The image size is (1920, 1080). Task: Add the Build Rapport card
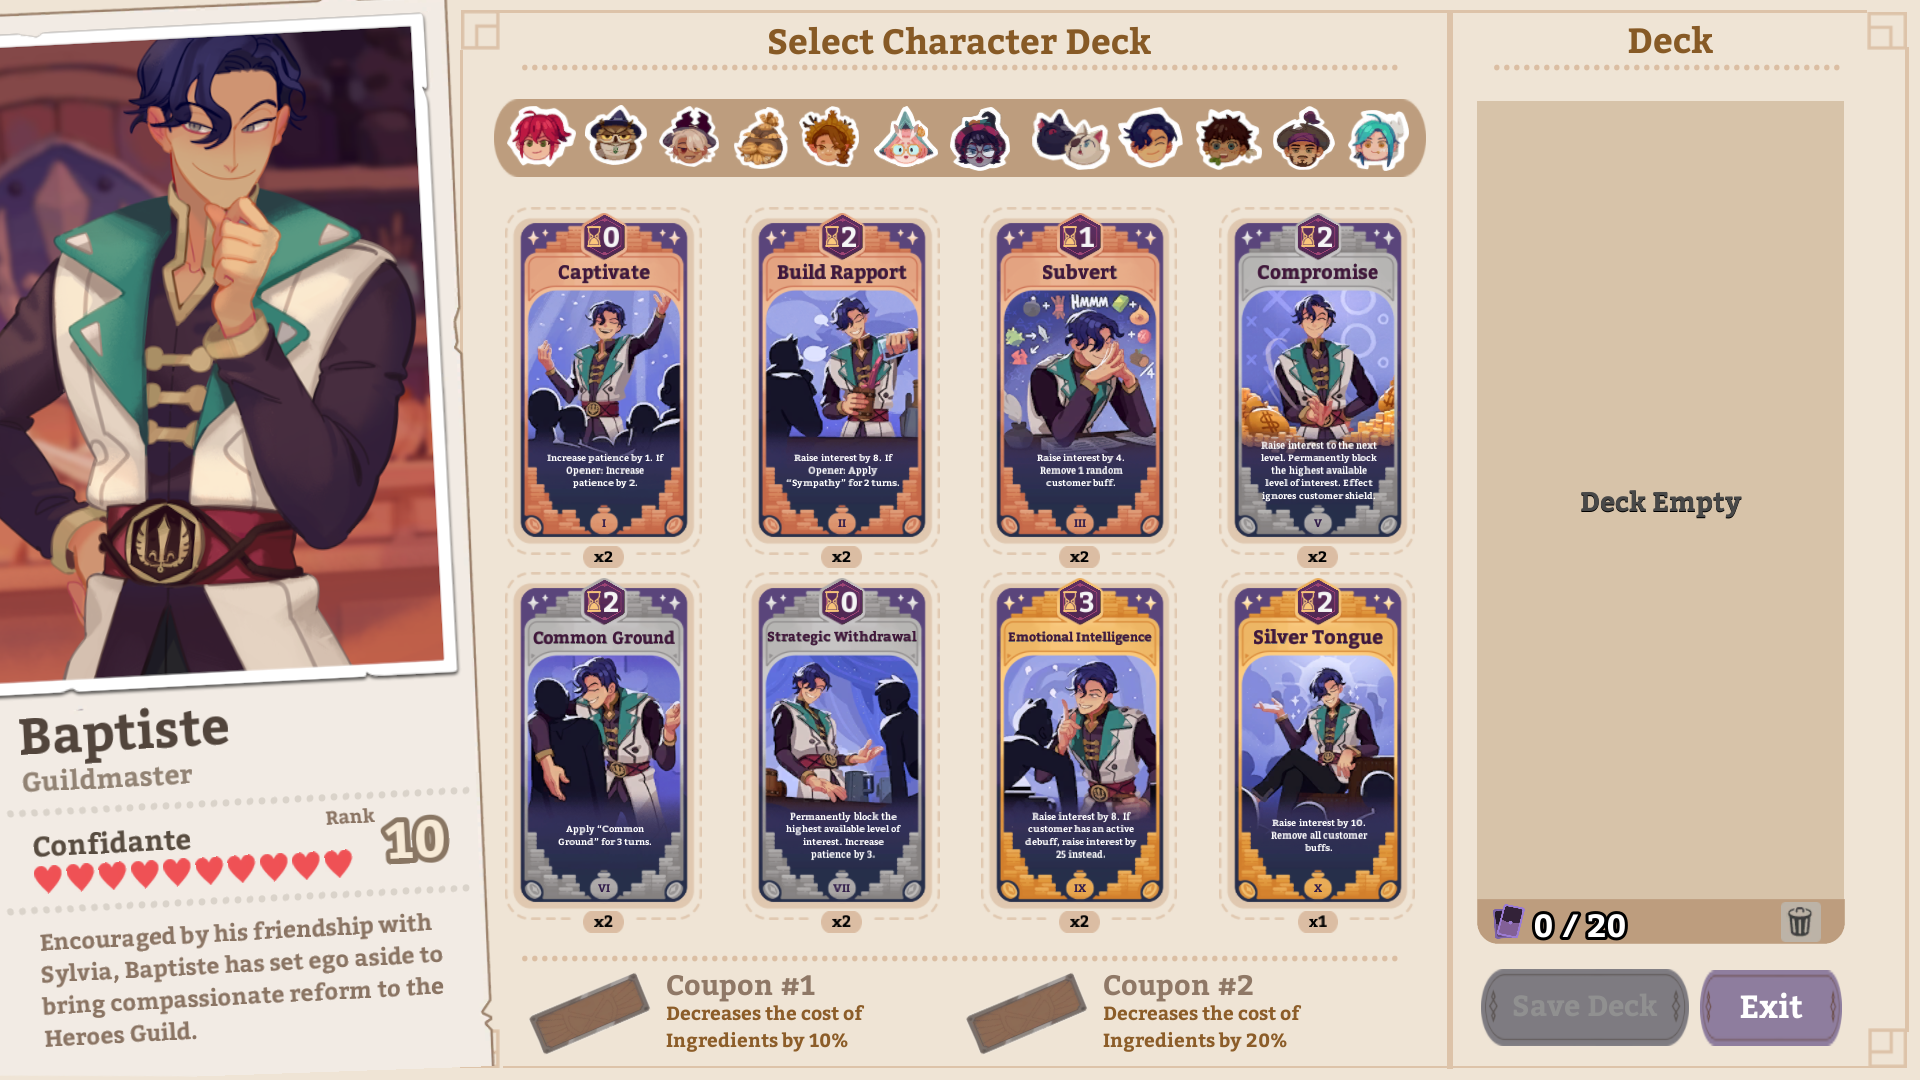841,380
